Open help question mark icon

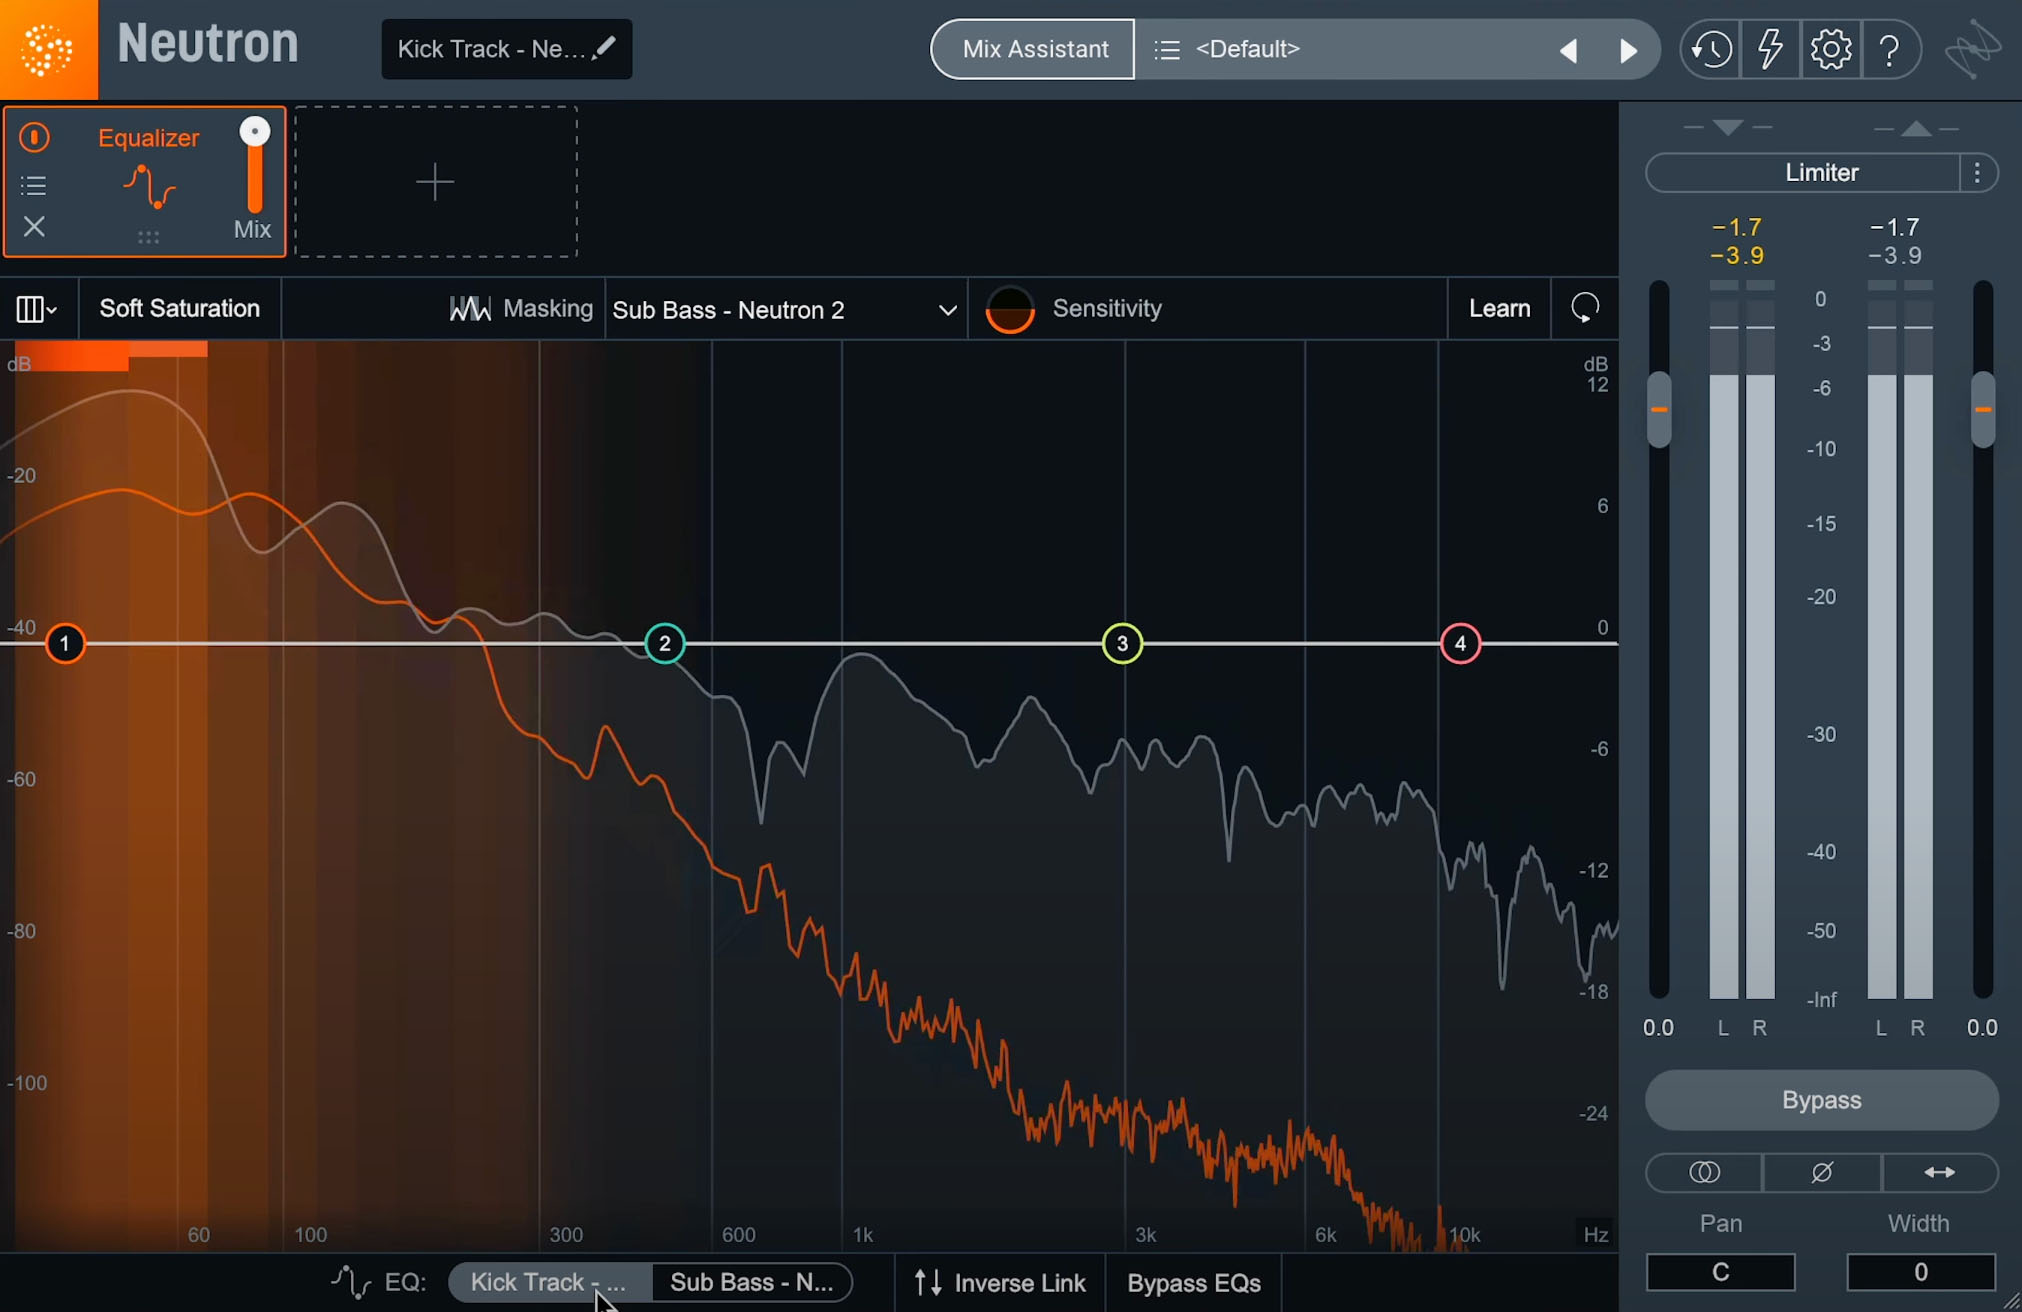tap(1889, 49)
